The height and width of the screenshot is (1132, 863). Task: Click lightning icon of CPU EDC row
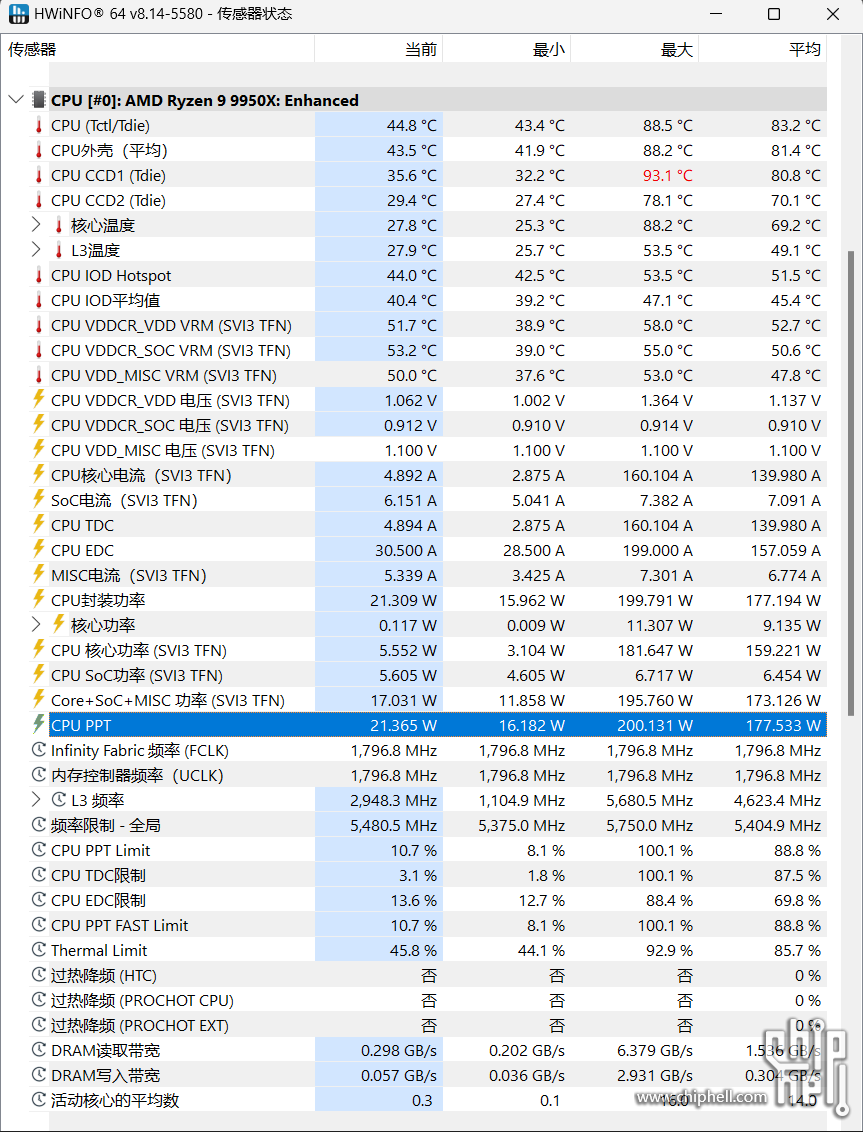click(x=39, y=550)
